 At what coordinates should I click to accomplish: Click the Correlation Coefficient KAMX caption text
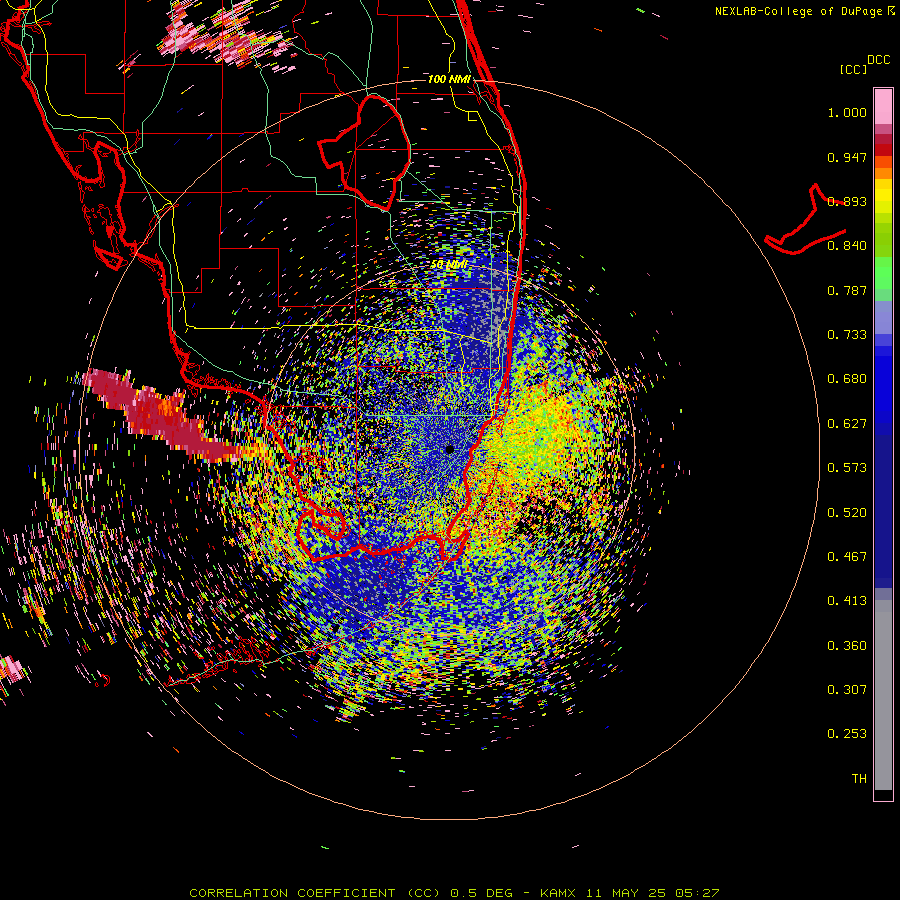(x=454, y=893)
